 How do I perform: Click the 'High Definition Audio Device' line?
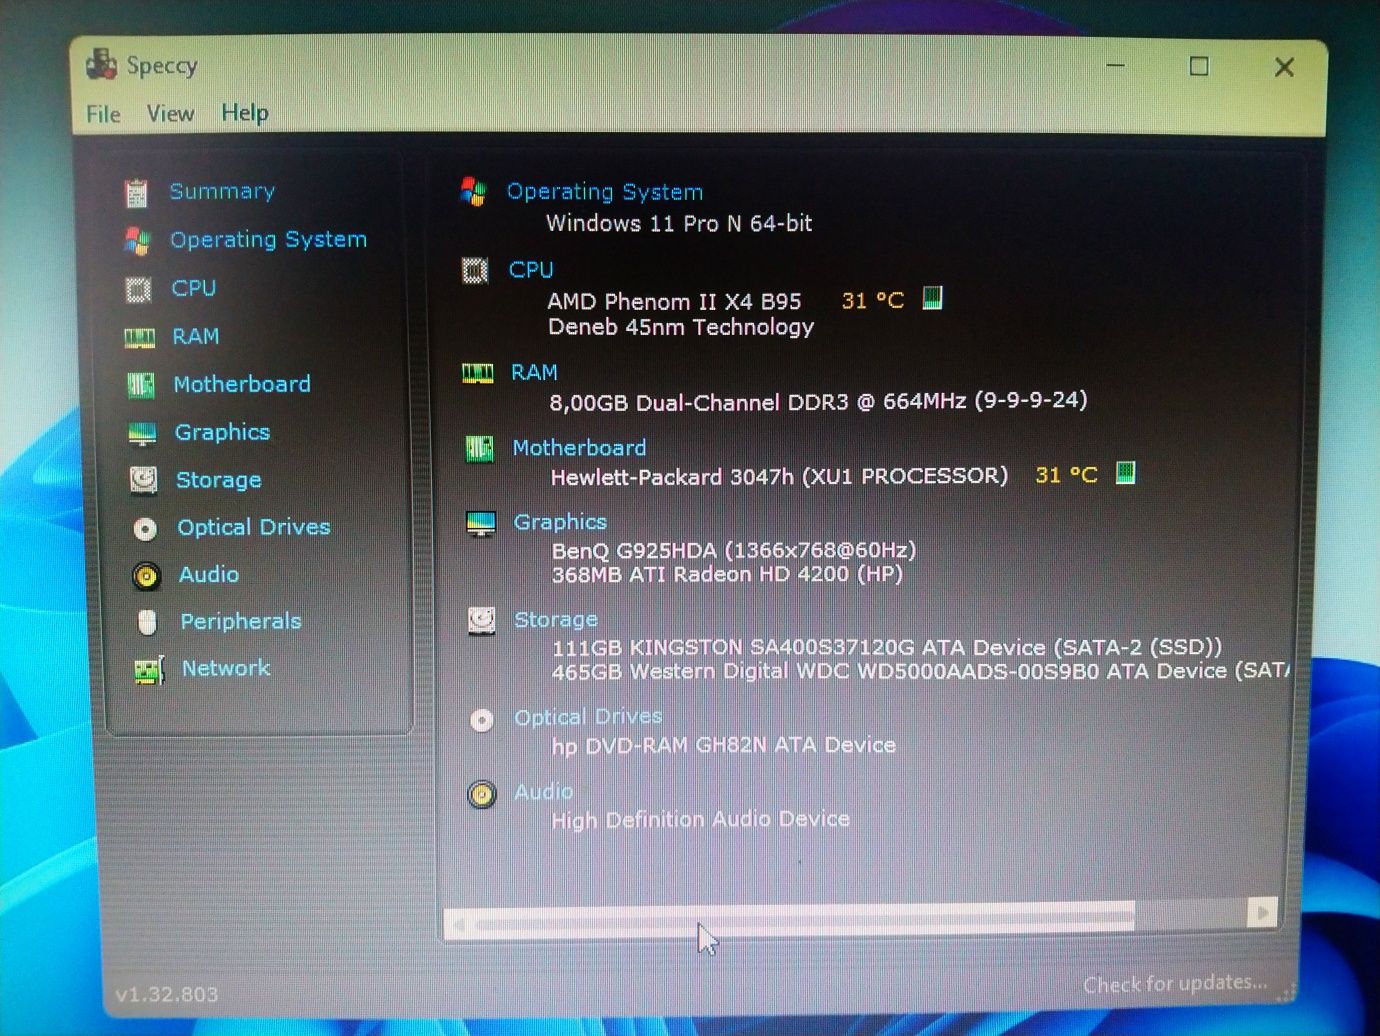point(701,820)
